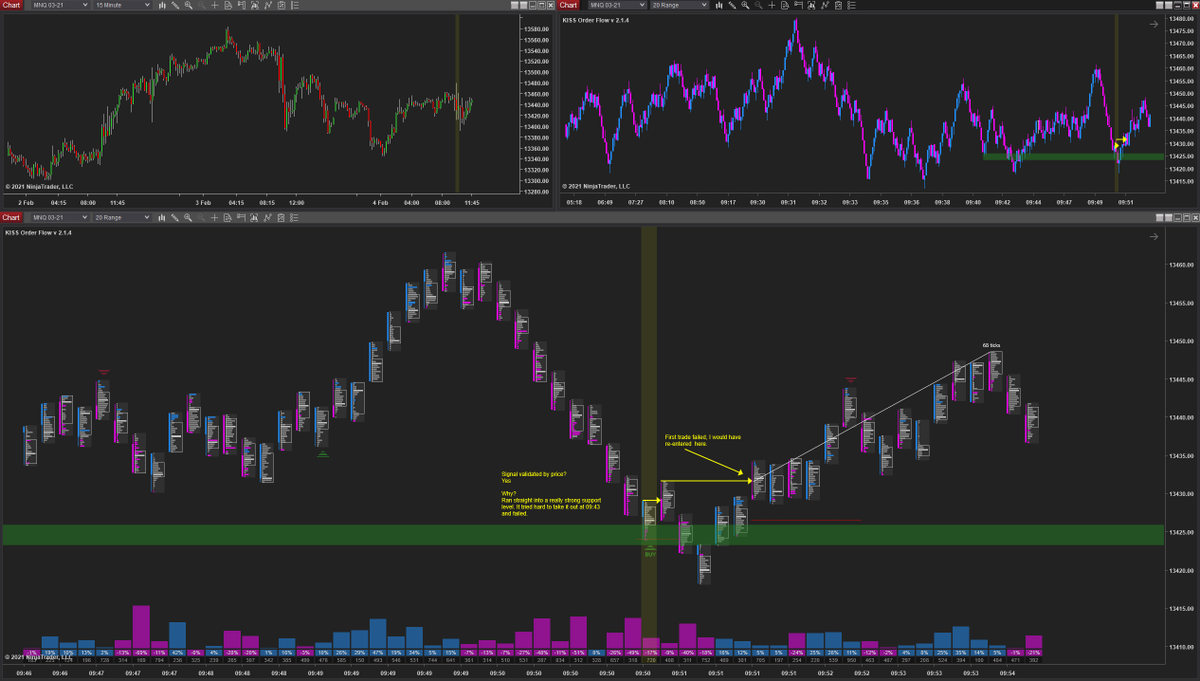
Task: Minimize the top-right chart window
Action: (1178, 5)
